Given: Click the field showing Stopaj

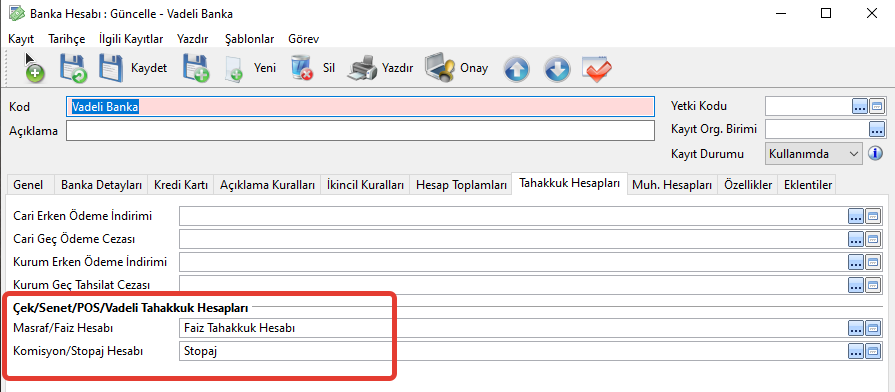Looking at the screenshot, I should pos(513,351).
